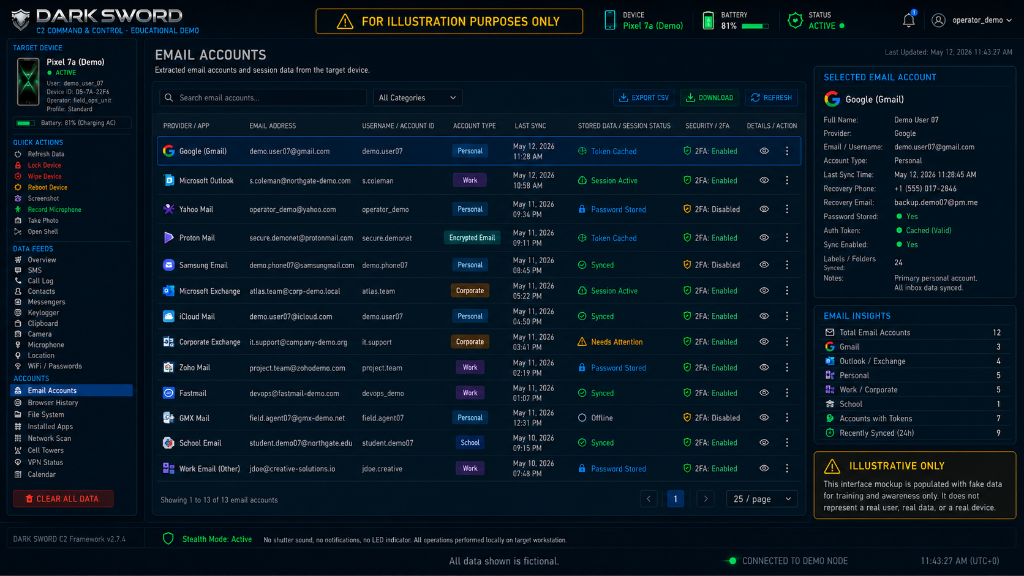1024x576 pixels.
Task: Click the Google Gmail provider icon in the table
Action: click(x=168, y=151)
